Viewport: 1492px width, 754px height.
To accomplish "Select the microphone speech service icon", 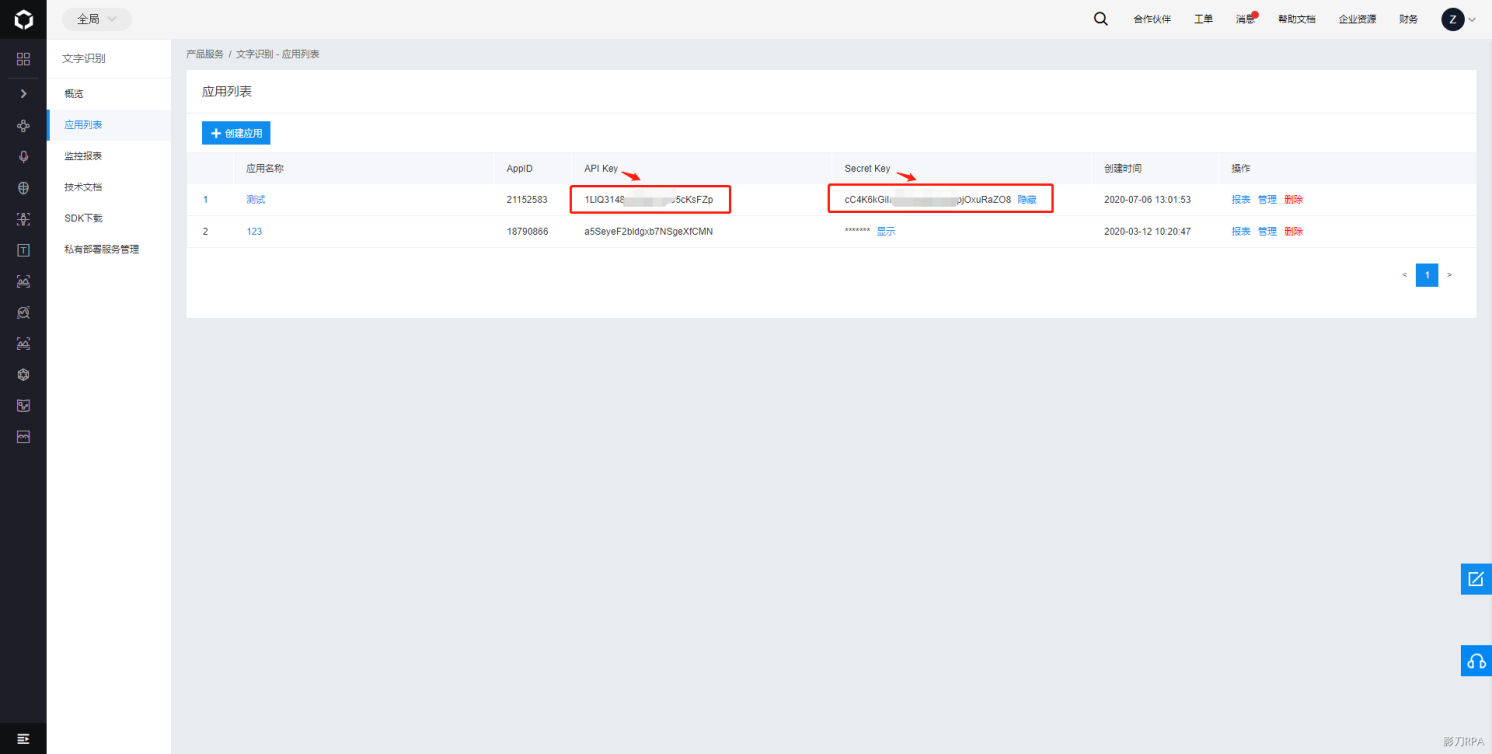I will [23, 156].
